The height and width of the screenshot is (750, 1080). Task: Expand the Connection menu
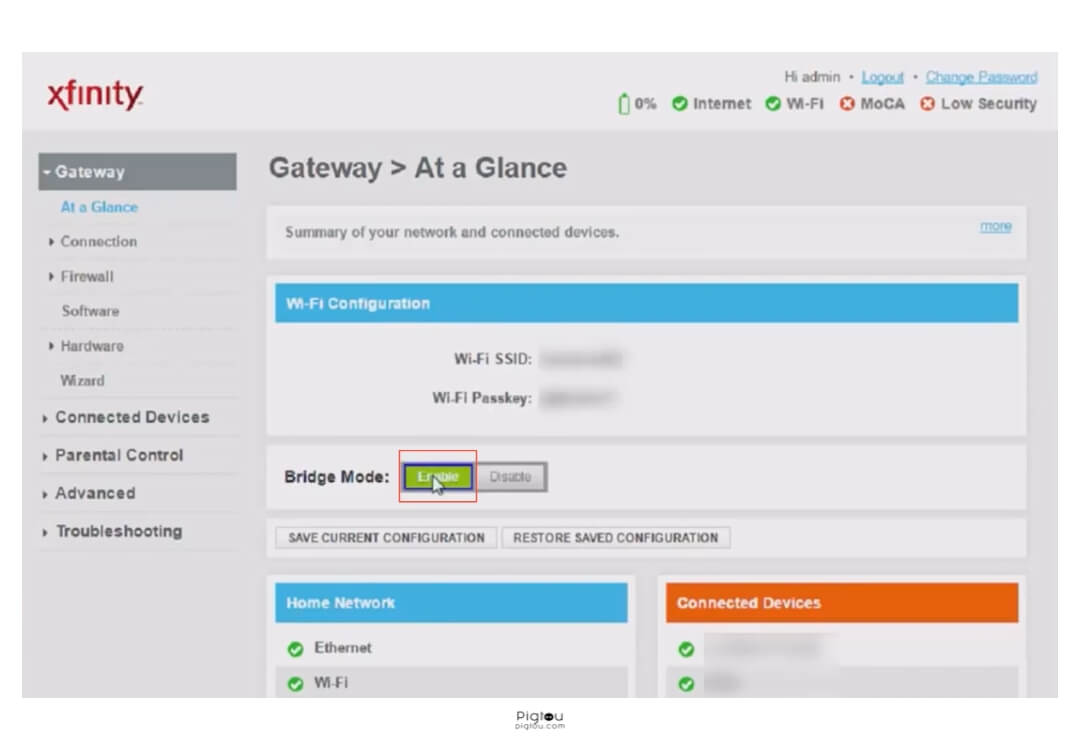pyautogui.click(x=97, y=241)
